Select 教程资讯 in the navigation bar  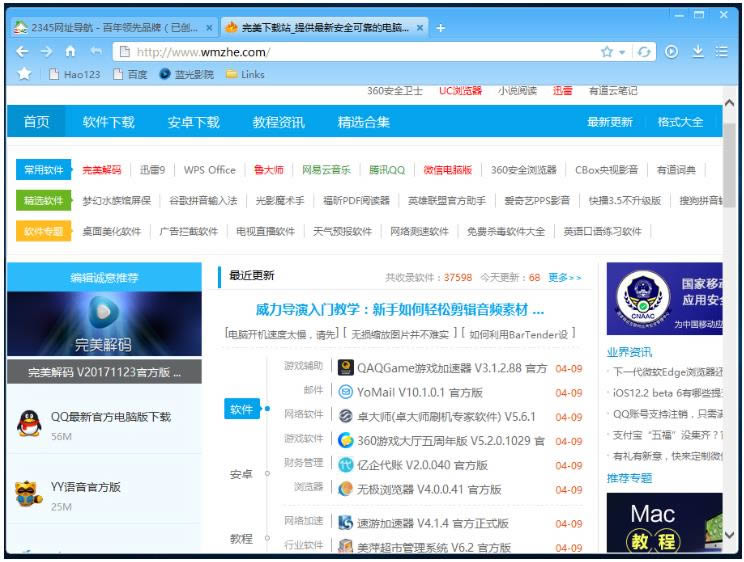coord(279,122)
